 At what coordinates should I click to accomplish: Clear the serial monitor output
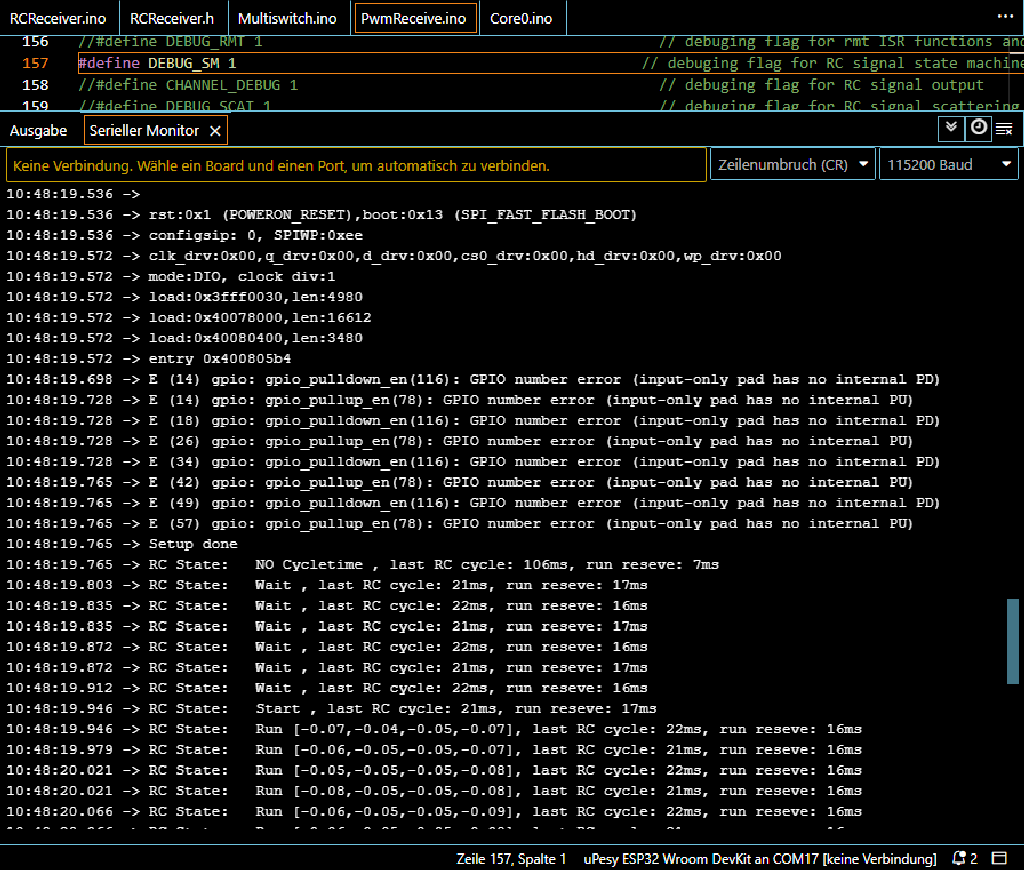coord(1004,128)
